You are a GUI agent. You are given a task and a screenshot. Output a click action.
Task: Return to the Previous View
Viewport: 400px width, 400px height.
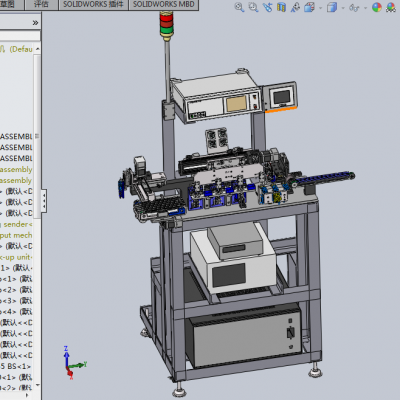pyautogui.click(x=267, y=7)
